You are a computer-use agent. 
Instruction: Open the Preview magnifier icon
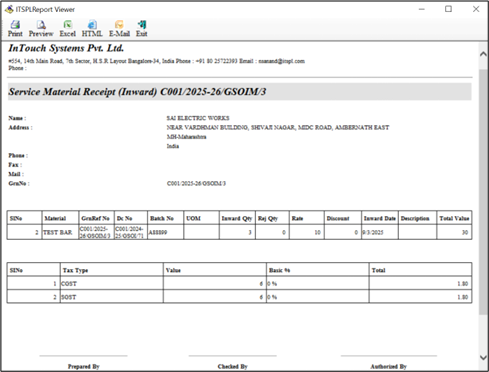41,25
